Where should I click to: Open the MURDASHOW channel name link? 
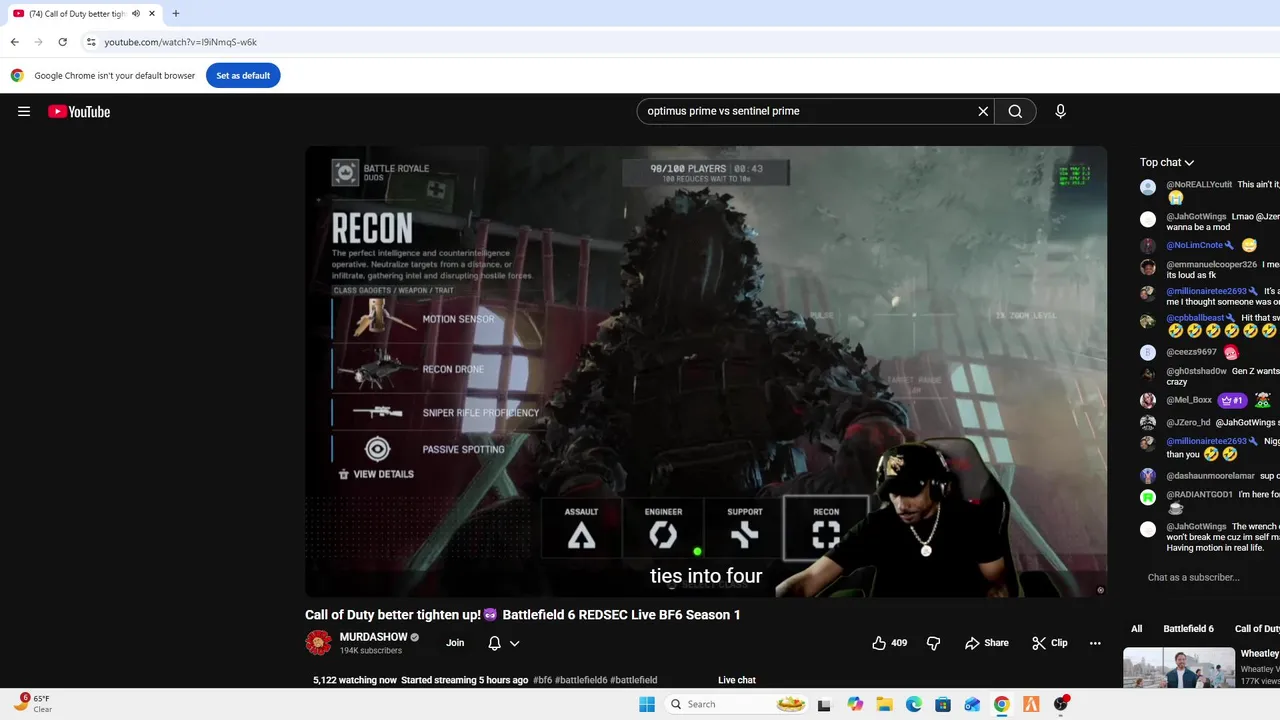373,637
